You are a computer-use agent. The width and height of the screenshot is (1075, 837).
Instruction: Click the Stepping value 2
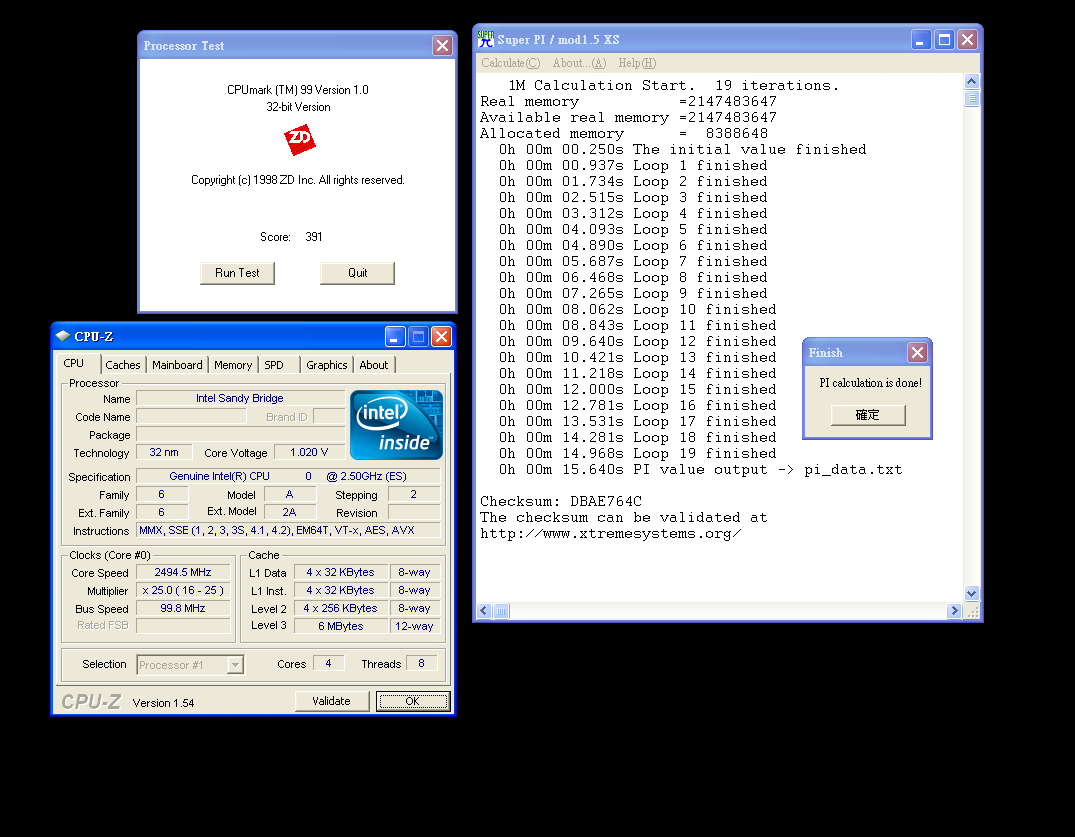[x=413, y=494]
